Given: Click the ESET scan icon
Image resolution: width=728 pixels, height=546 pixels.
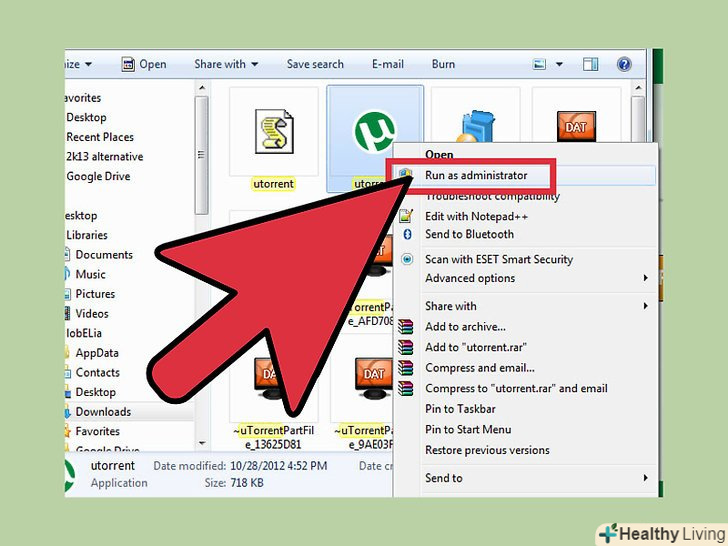Looking at the screenshot, I should tap(407, 259).
